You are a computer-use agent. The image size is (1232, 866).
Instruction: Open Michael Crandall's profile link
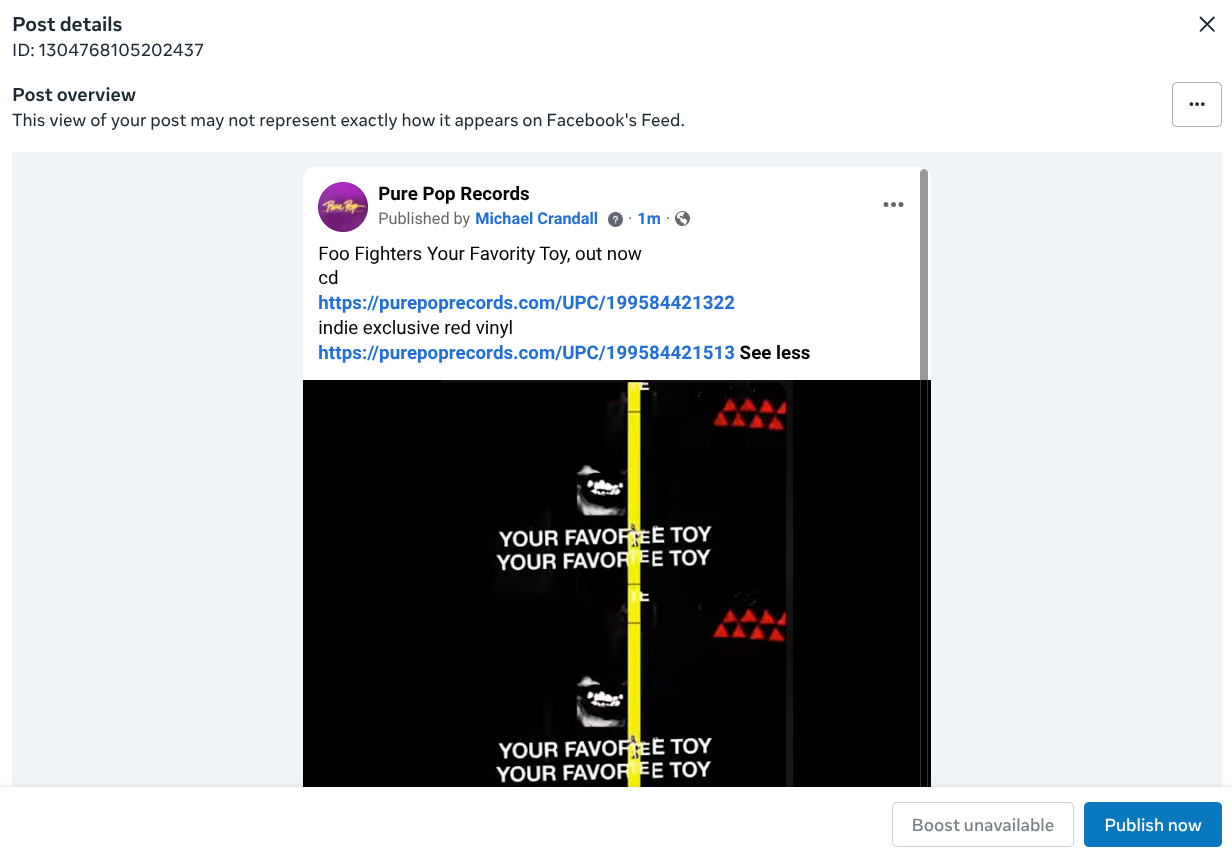coord(536,219)
